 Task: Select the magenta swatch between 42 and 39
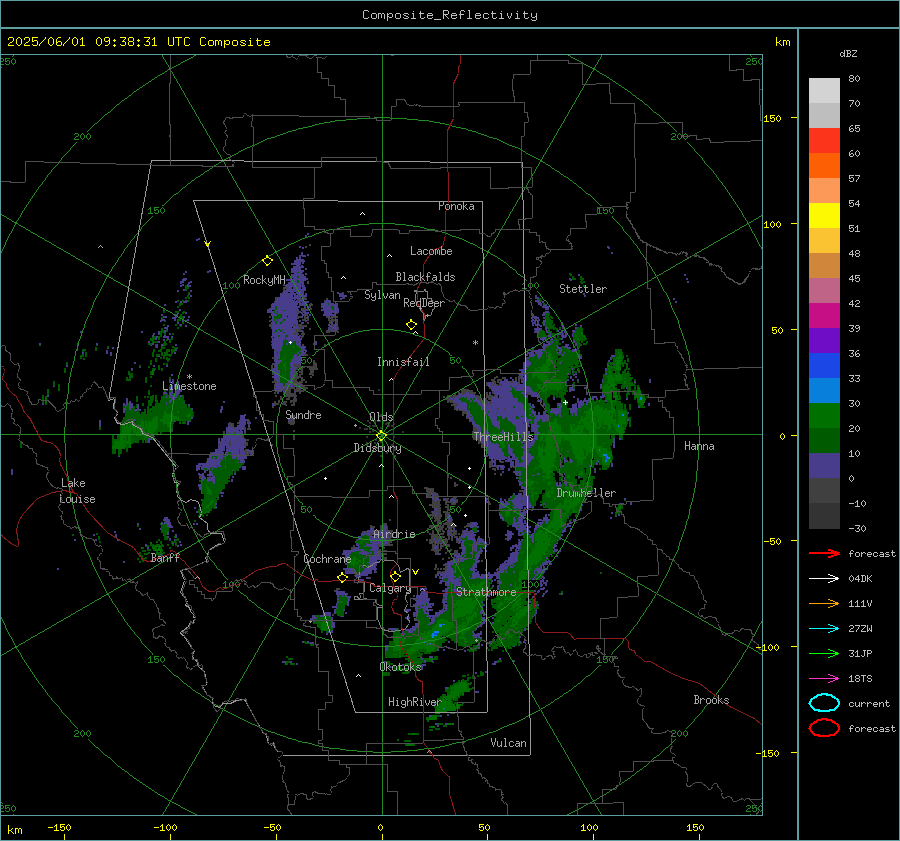pos(824,315)
